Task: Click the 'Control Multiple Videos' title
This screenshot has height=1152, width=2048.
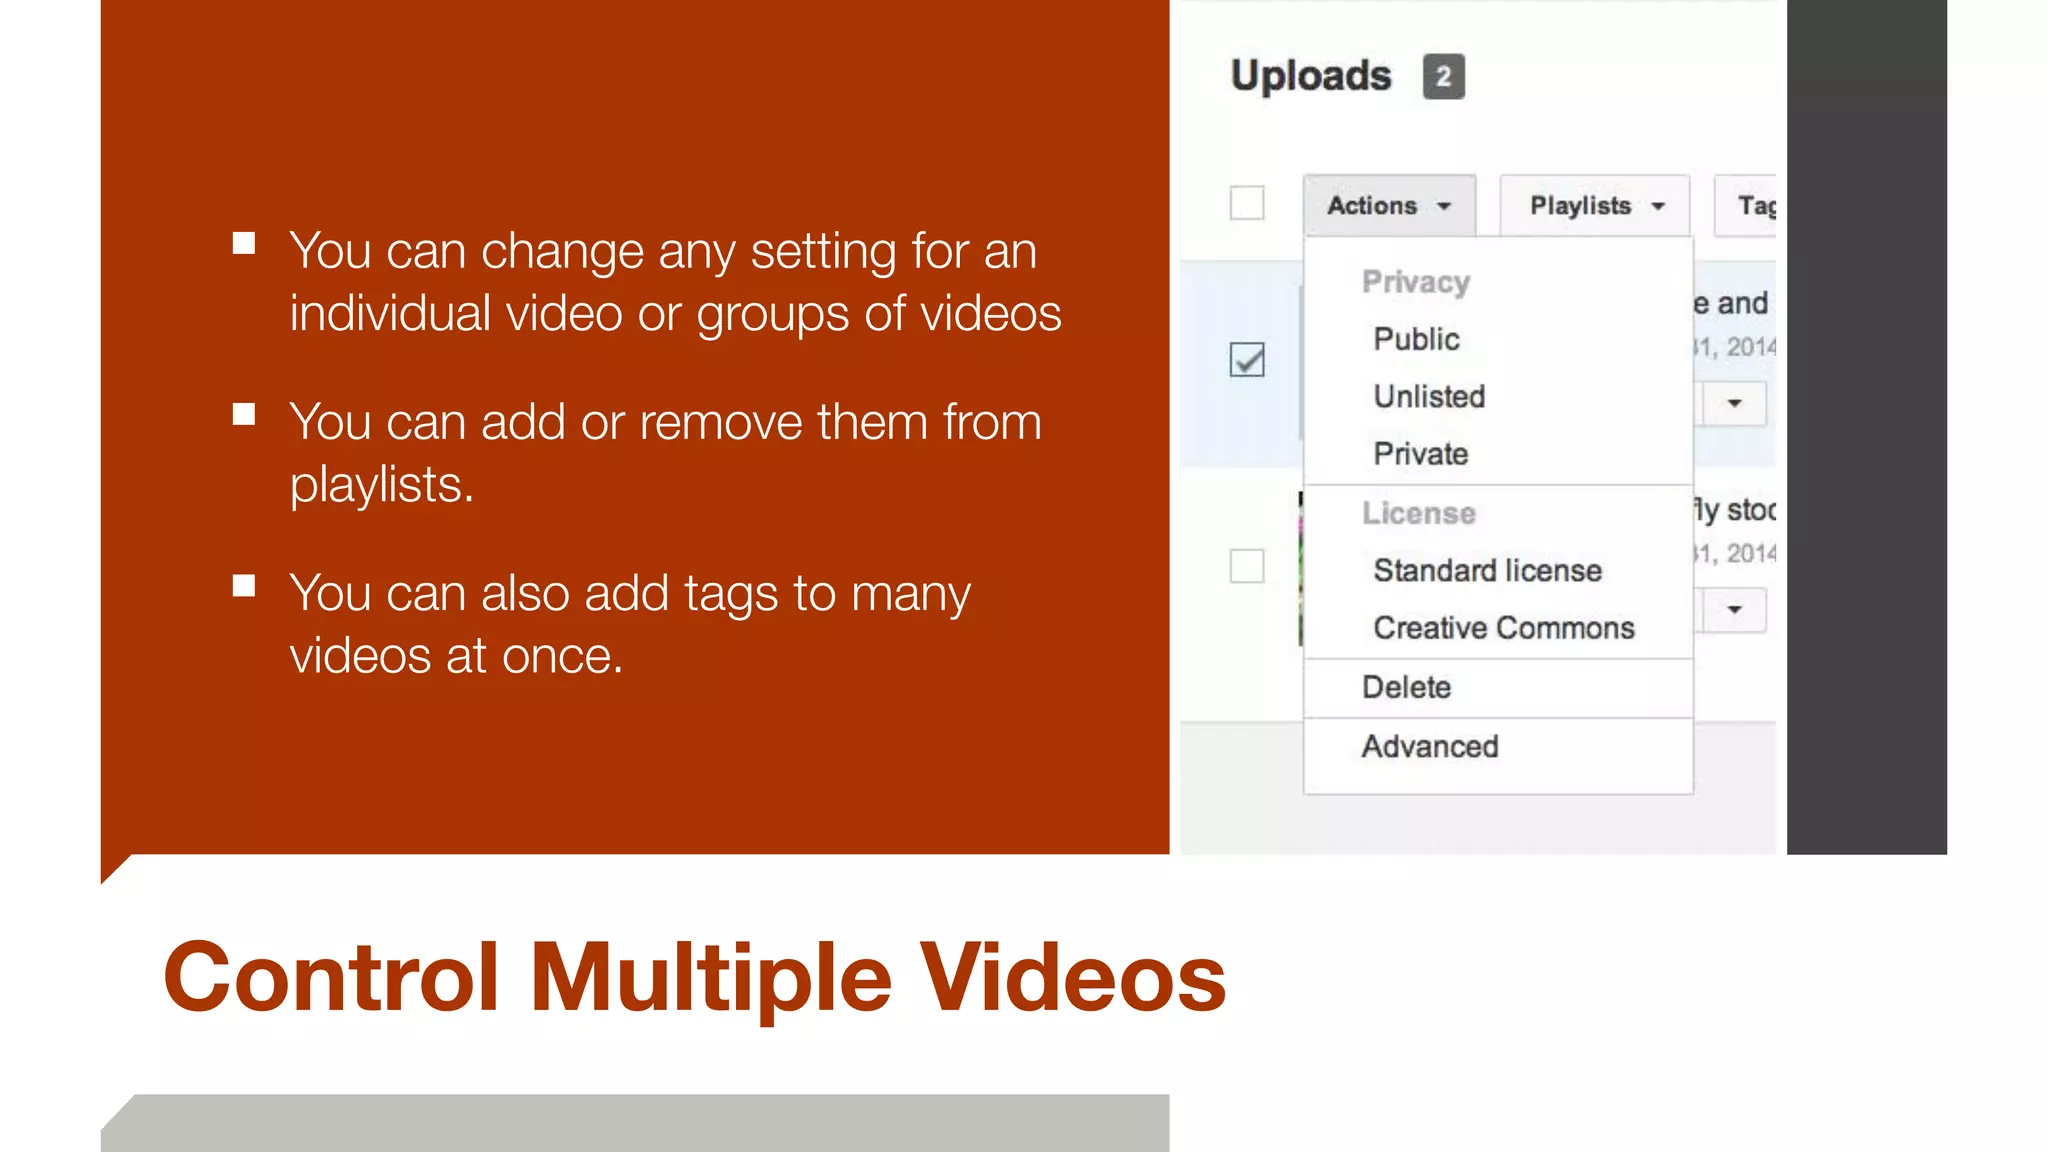Action: [x=694, y=978]
